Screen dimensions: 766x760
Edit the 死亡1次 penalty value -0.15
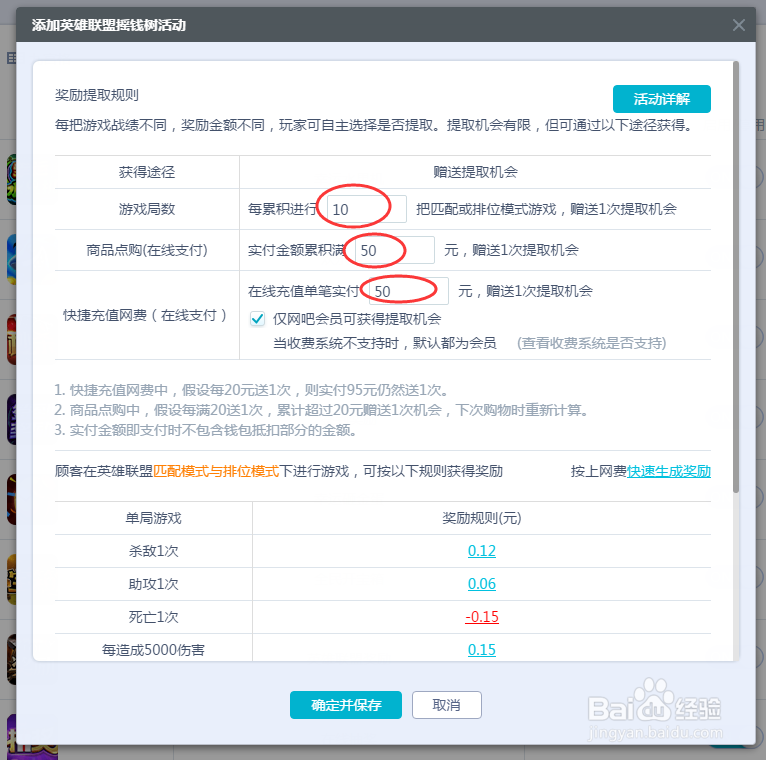tap(482, 617)
